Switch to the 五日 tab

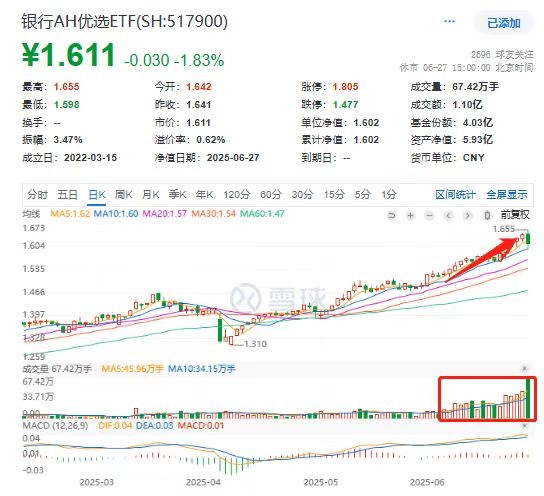click(x=67, y=195)
